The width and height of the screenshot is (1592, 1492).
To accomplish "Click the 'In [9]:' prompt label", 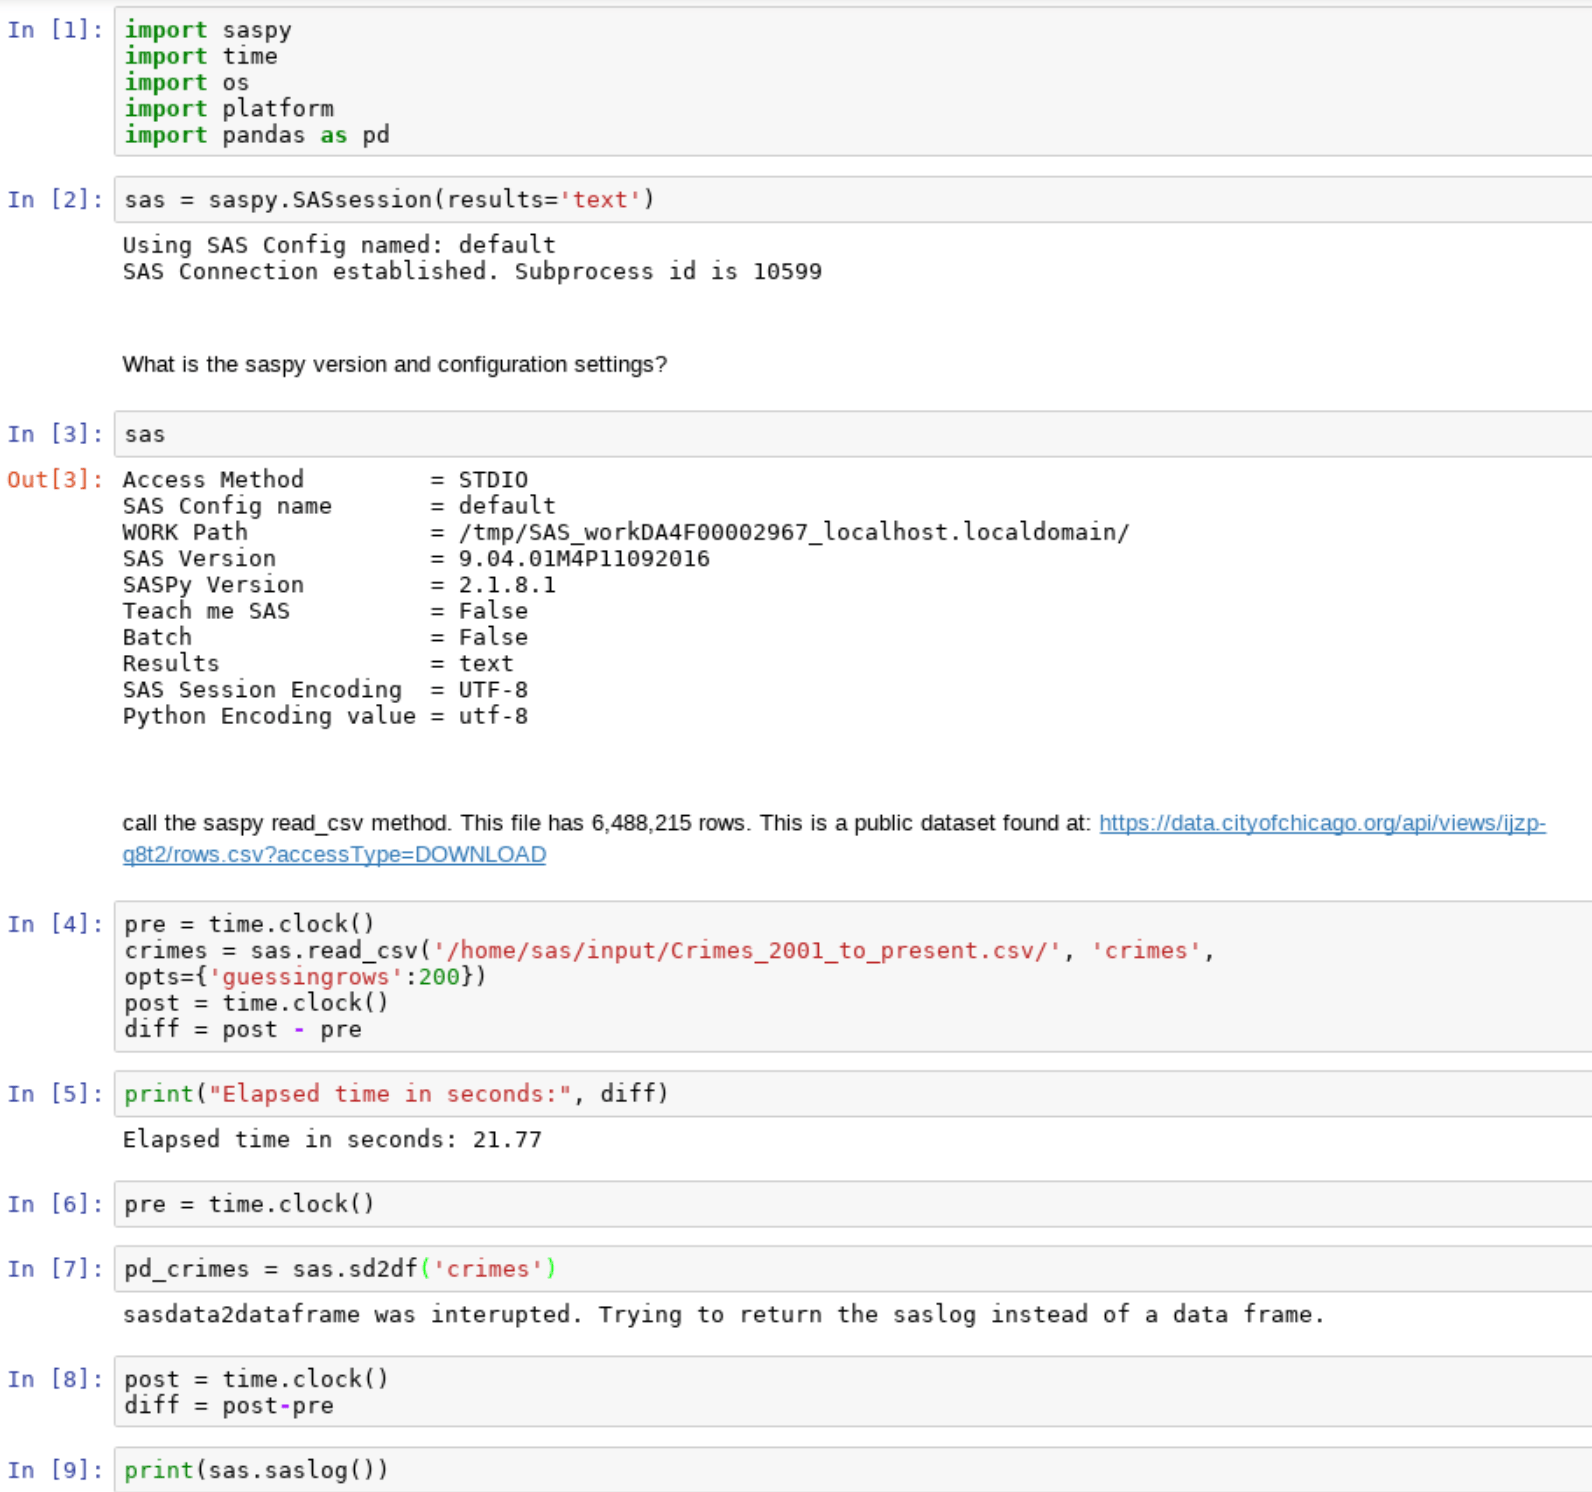I will pyautogui.click(x=55, y=1470).
